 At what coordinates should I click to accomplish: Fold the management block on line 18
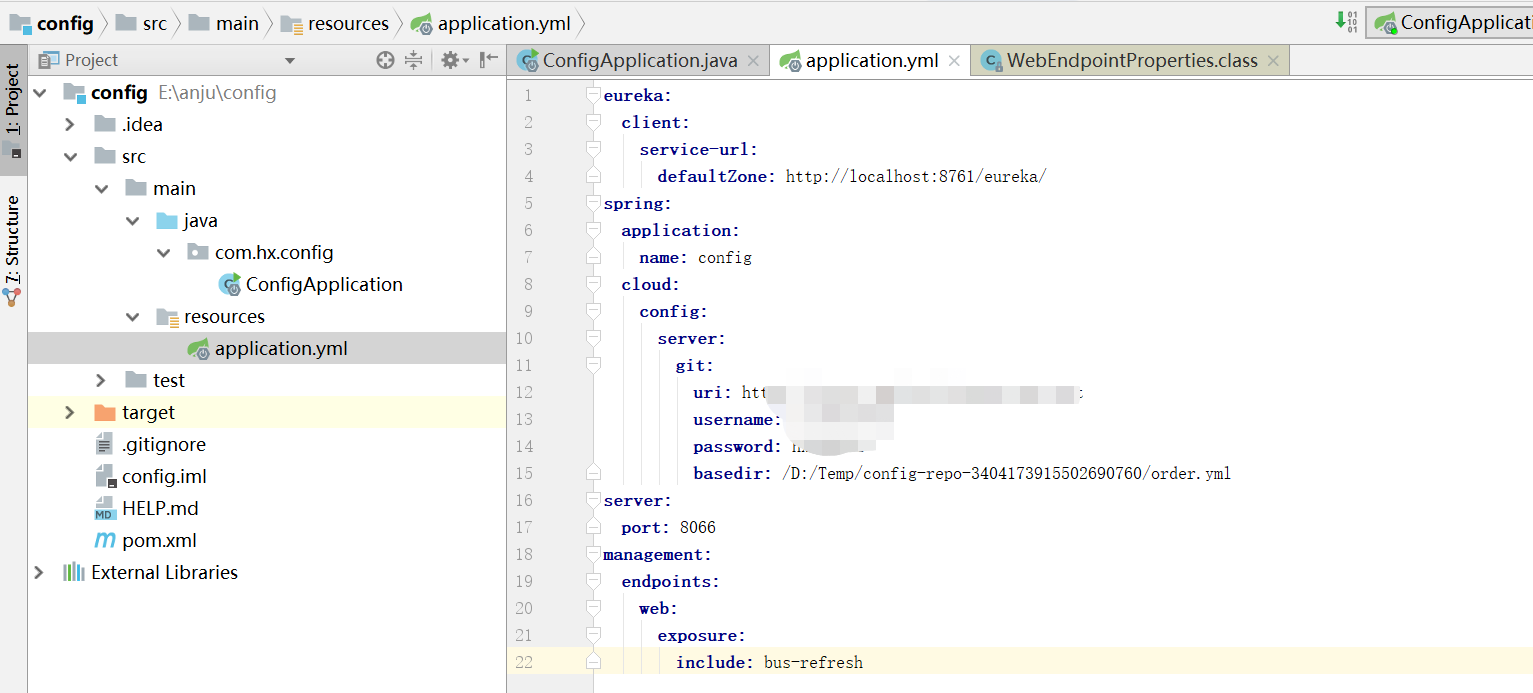pyautogui.click(x=593, y=554)
